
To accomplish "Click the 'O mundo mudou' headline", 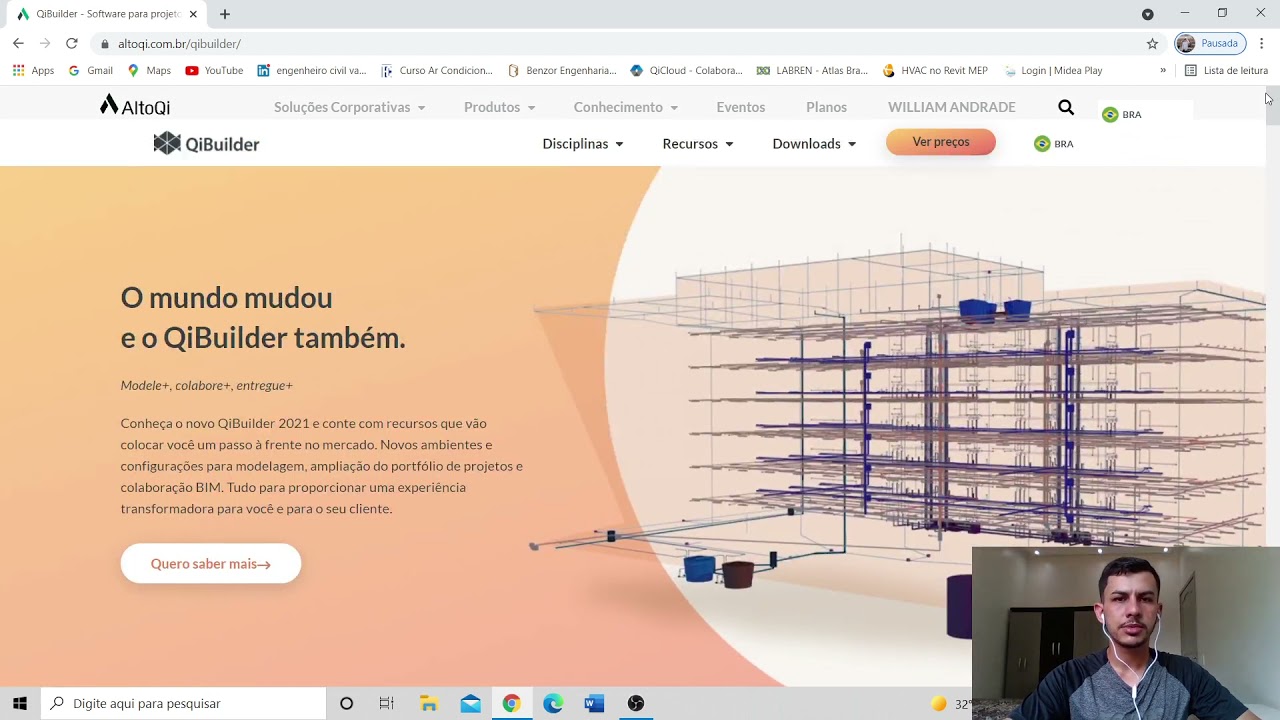I will (x=227, y=297).
